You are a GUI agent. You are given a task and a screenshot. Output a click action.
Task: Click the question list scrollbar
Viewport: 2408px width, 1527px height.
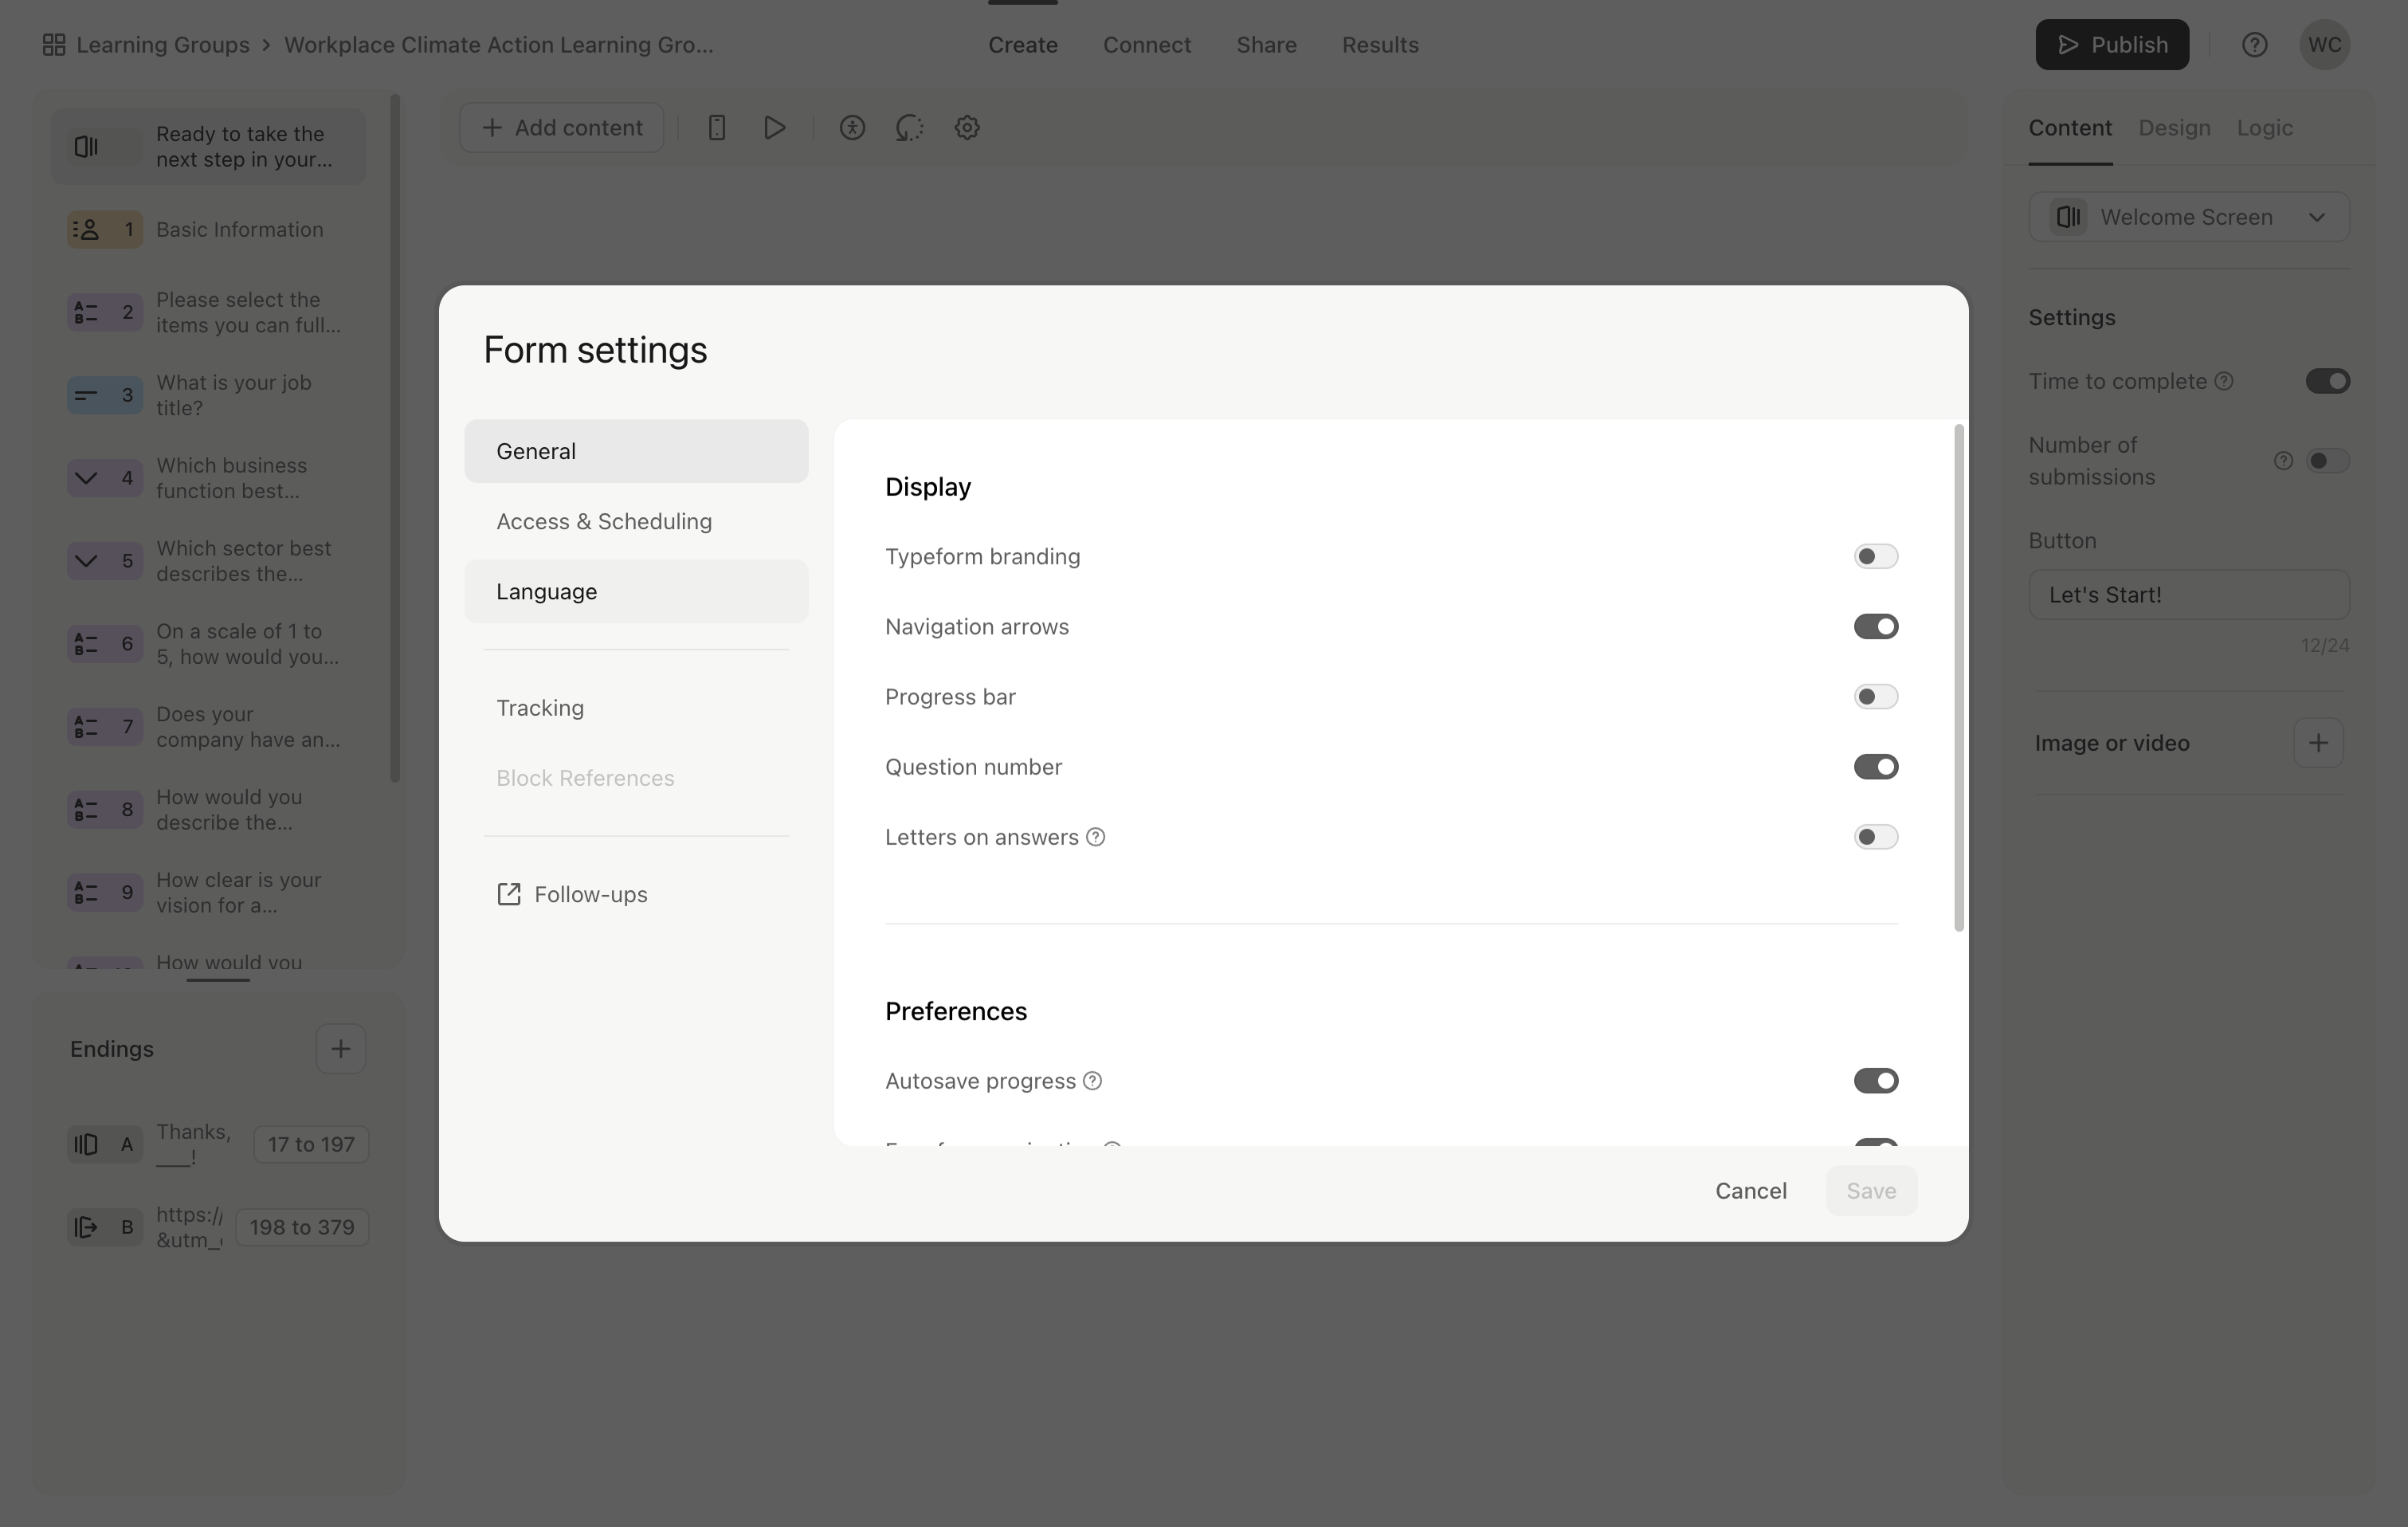pyautogui.click(x=395, y=438)
